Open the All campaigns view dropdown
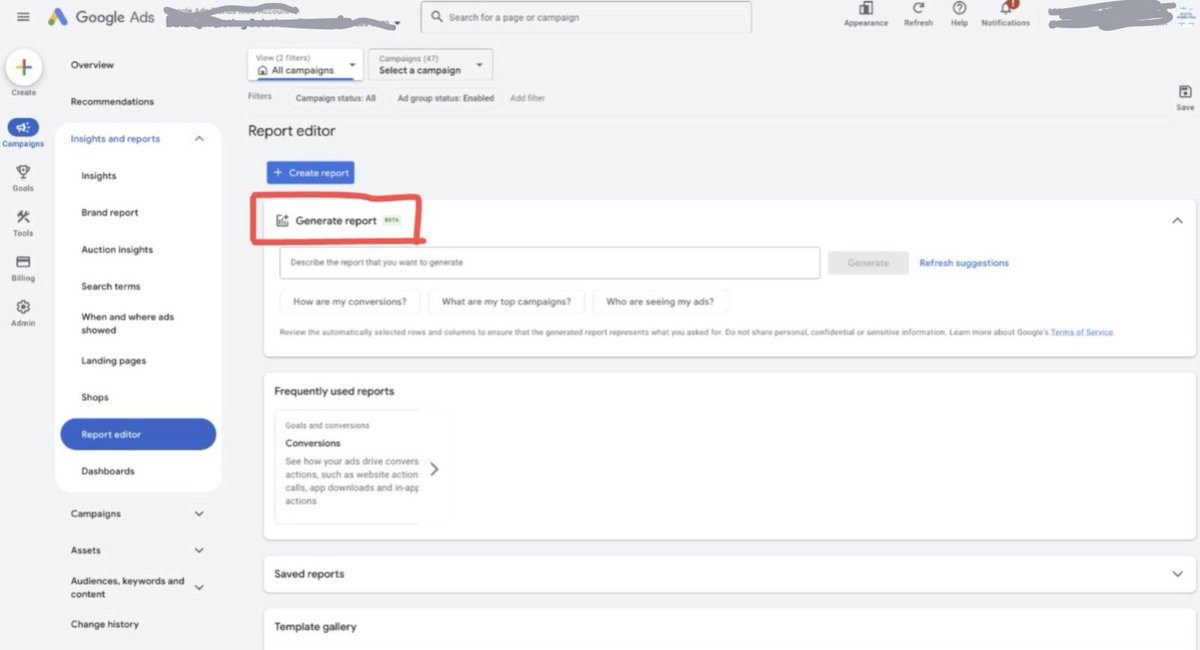This screenshot has width=1200, height=650. click(x=305, y=65)
